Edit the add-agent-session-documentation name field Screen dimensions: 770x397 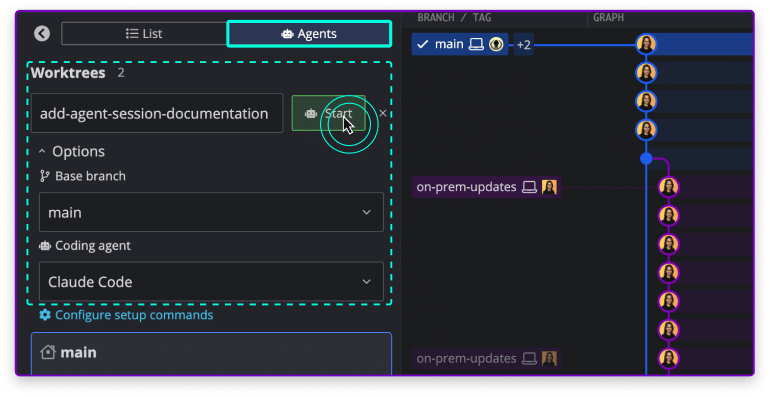click(157, 113)
